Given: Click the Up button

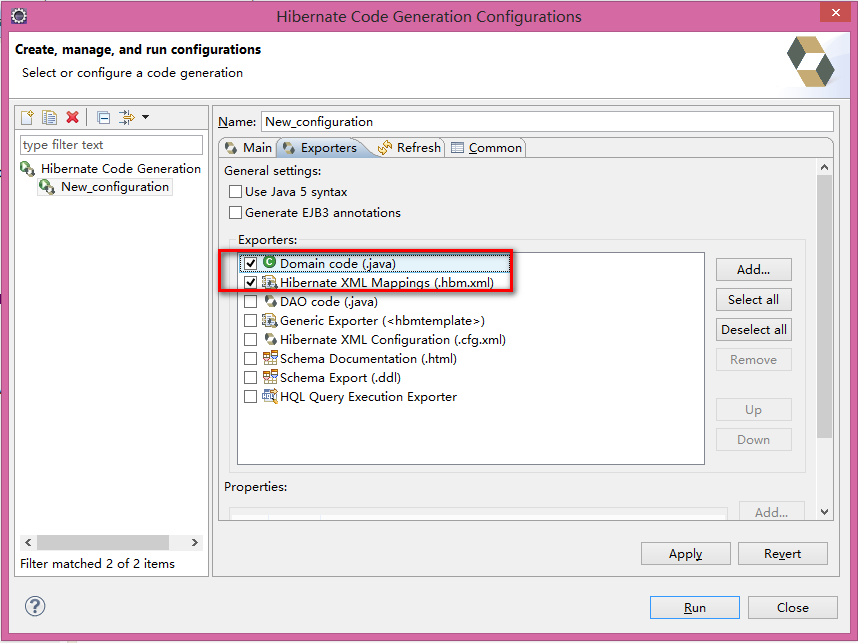Looking at the screenshot, I should 753,409.
